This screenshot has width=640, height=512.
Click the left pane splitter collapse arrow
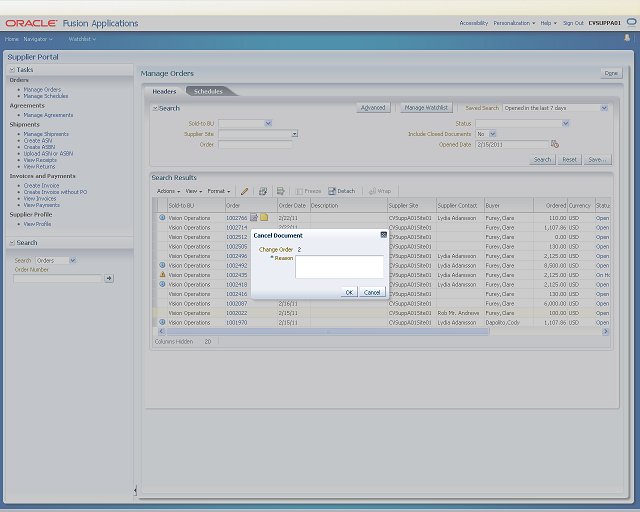point(135,490)
